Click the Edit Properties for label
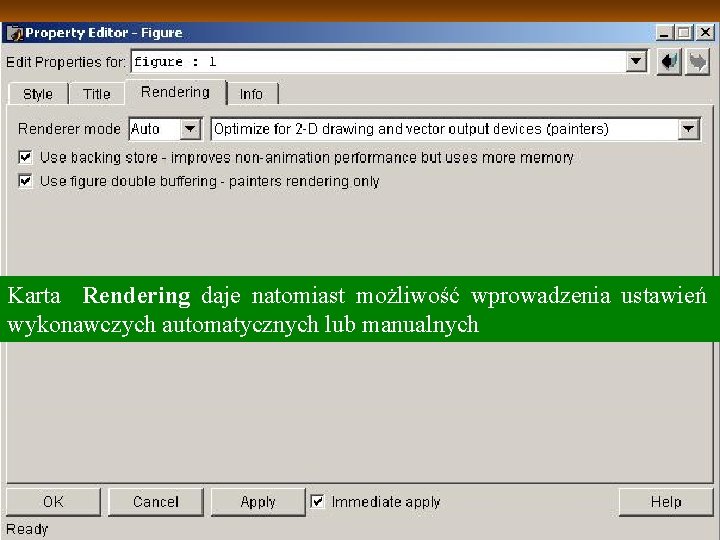720x540 pixels. click(66, 62)
